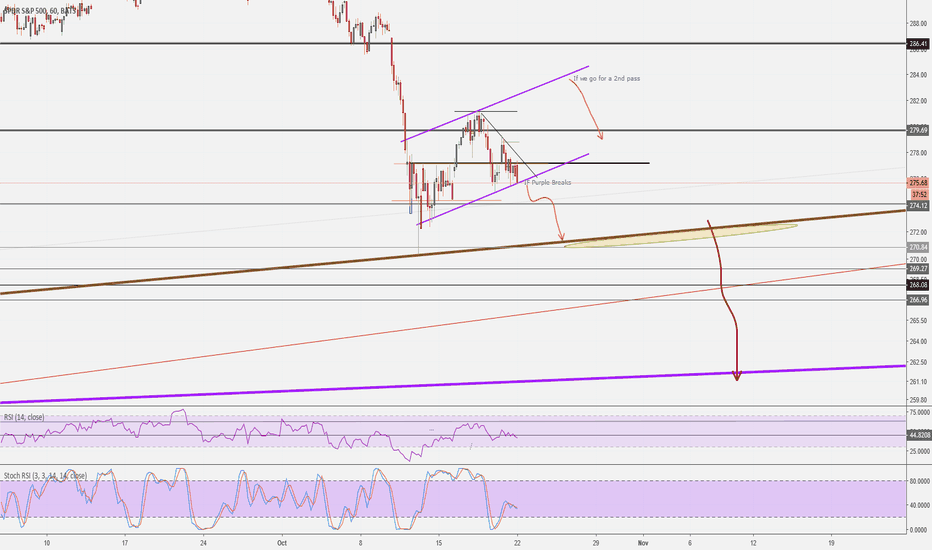Click the 264.00 price axis tick

(918, 341)
